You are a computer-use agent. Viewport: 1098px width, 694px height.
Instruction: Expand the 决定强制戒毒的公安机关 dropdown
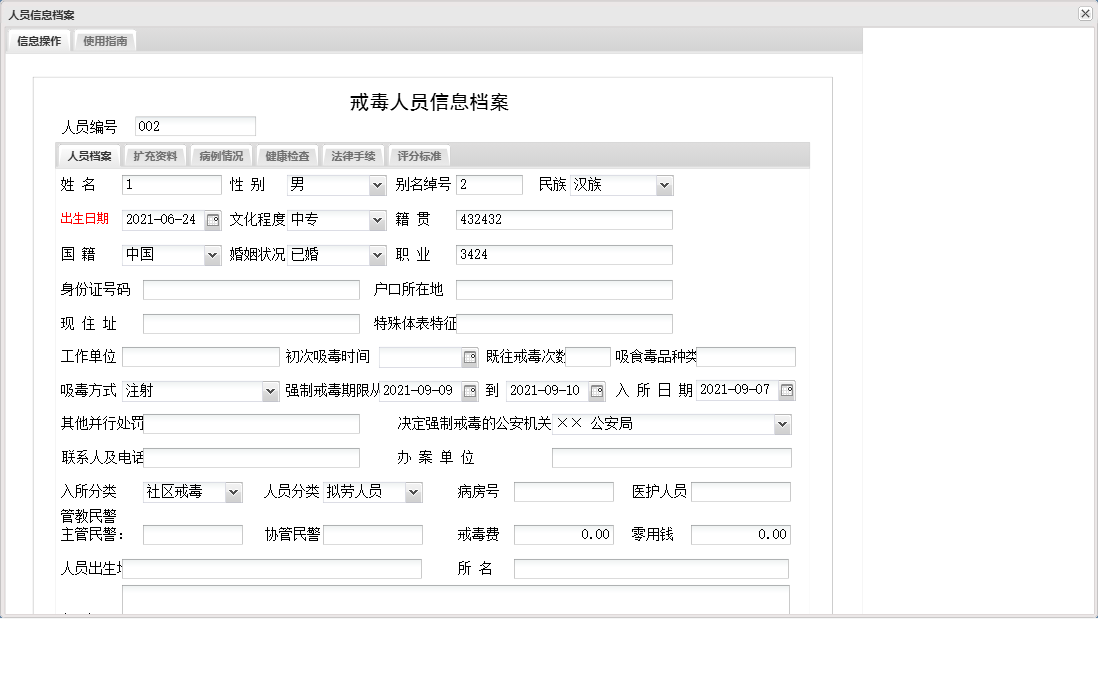[781, 424]
